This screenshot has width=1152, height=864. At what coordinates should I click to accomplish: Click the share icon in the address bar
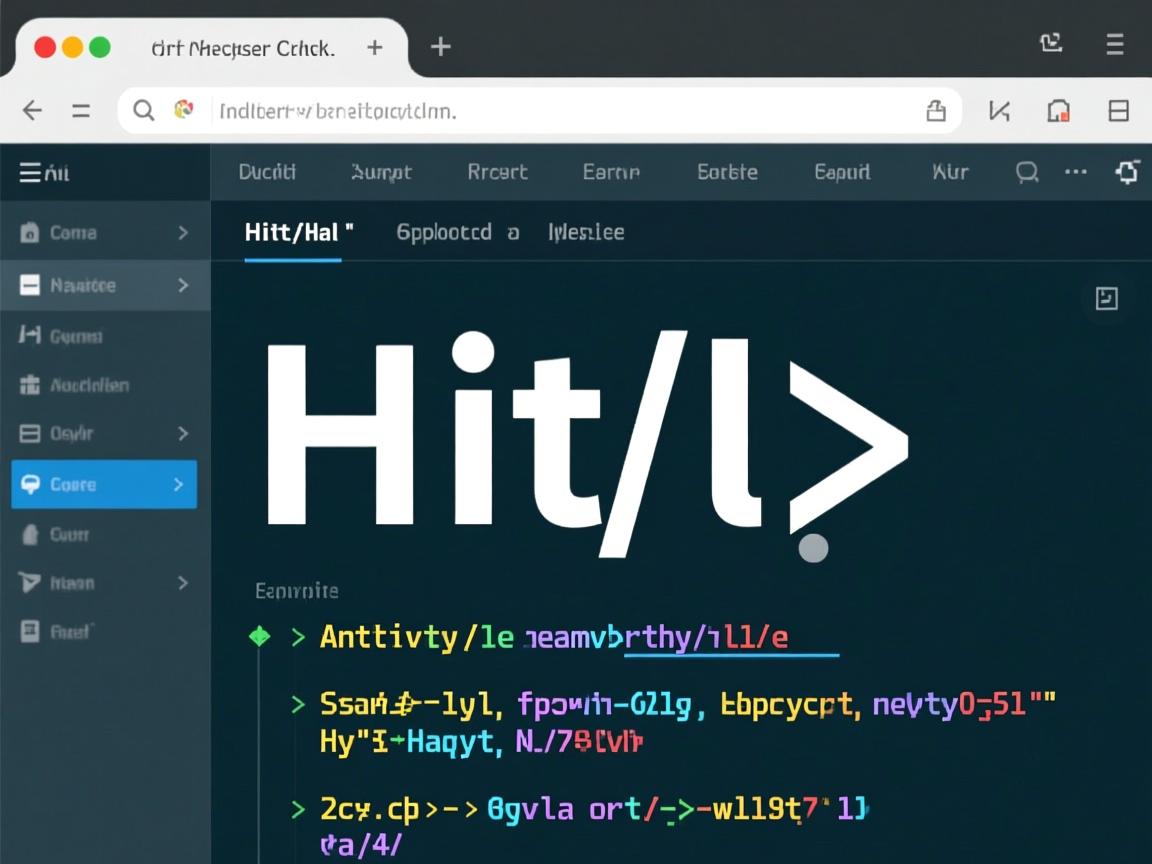coord(935,111)
